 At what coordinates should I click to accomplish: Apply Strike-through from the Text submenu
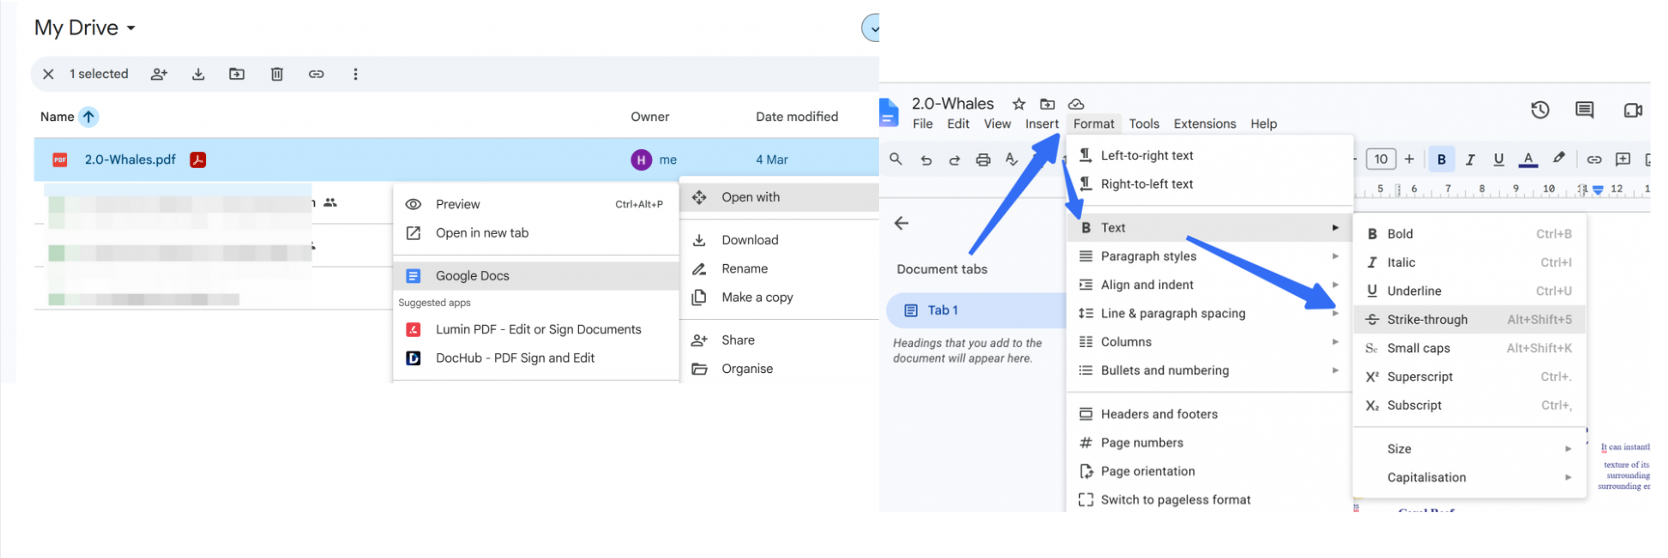tap(1469, 320)
